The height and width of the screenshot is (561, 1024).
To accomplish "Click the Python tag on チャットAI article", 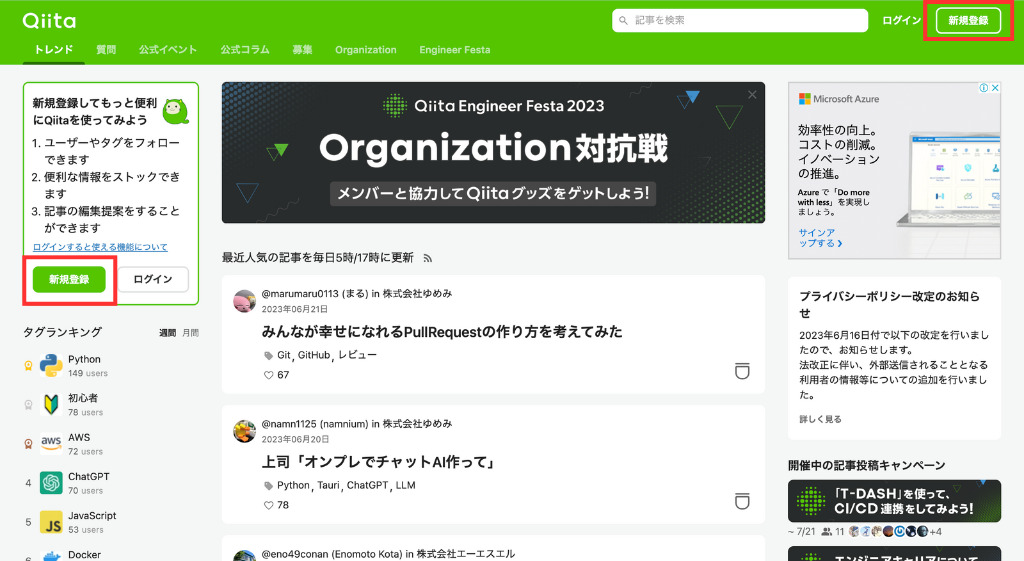I will click(x=293, y=485).
